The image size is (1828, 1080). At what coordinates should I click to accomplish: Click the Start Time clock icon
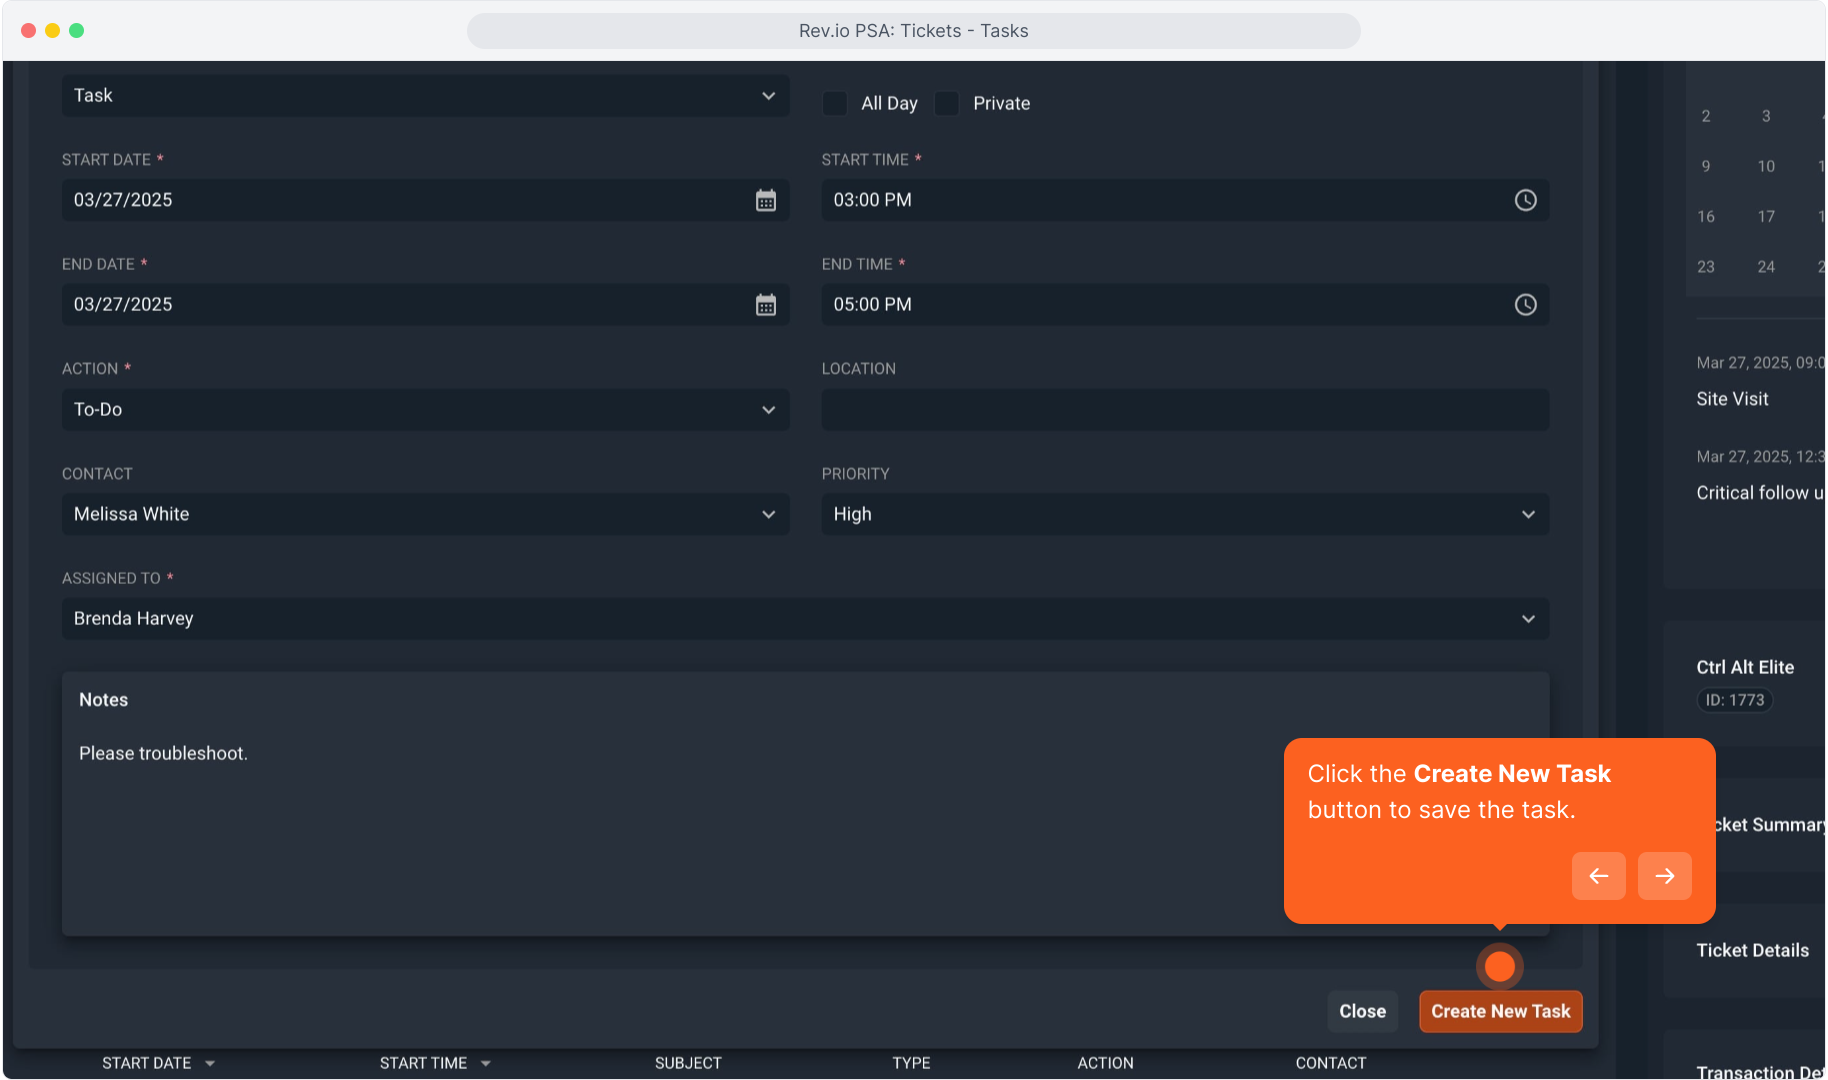[x=1525, y=201]
